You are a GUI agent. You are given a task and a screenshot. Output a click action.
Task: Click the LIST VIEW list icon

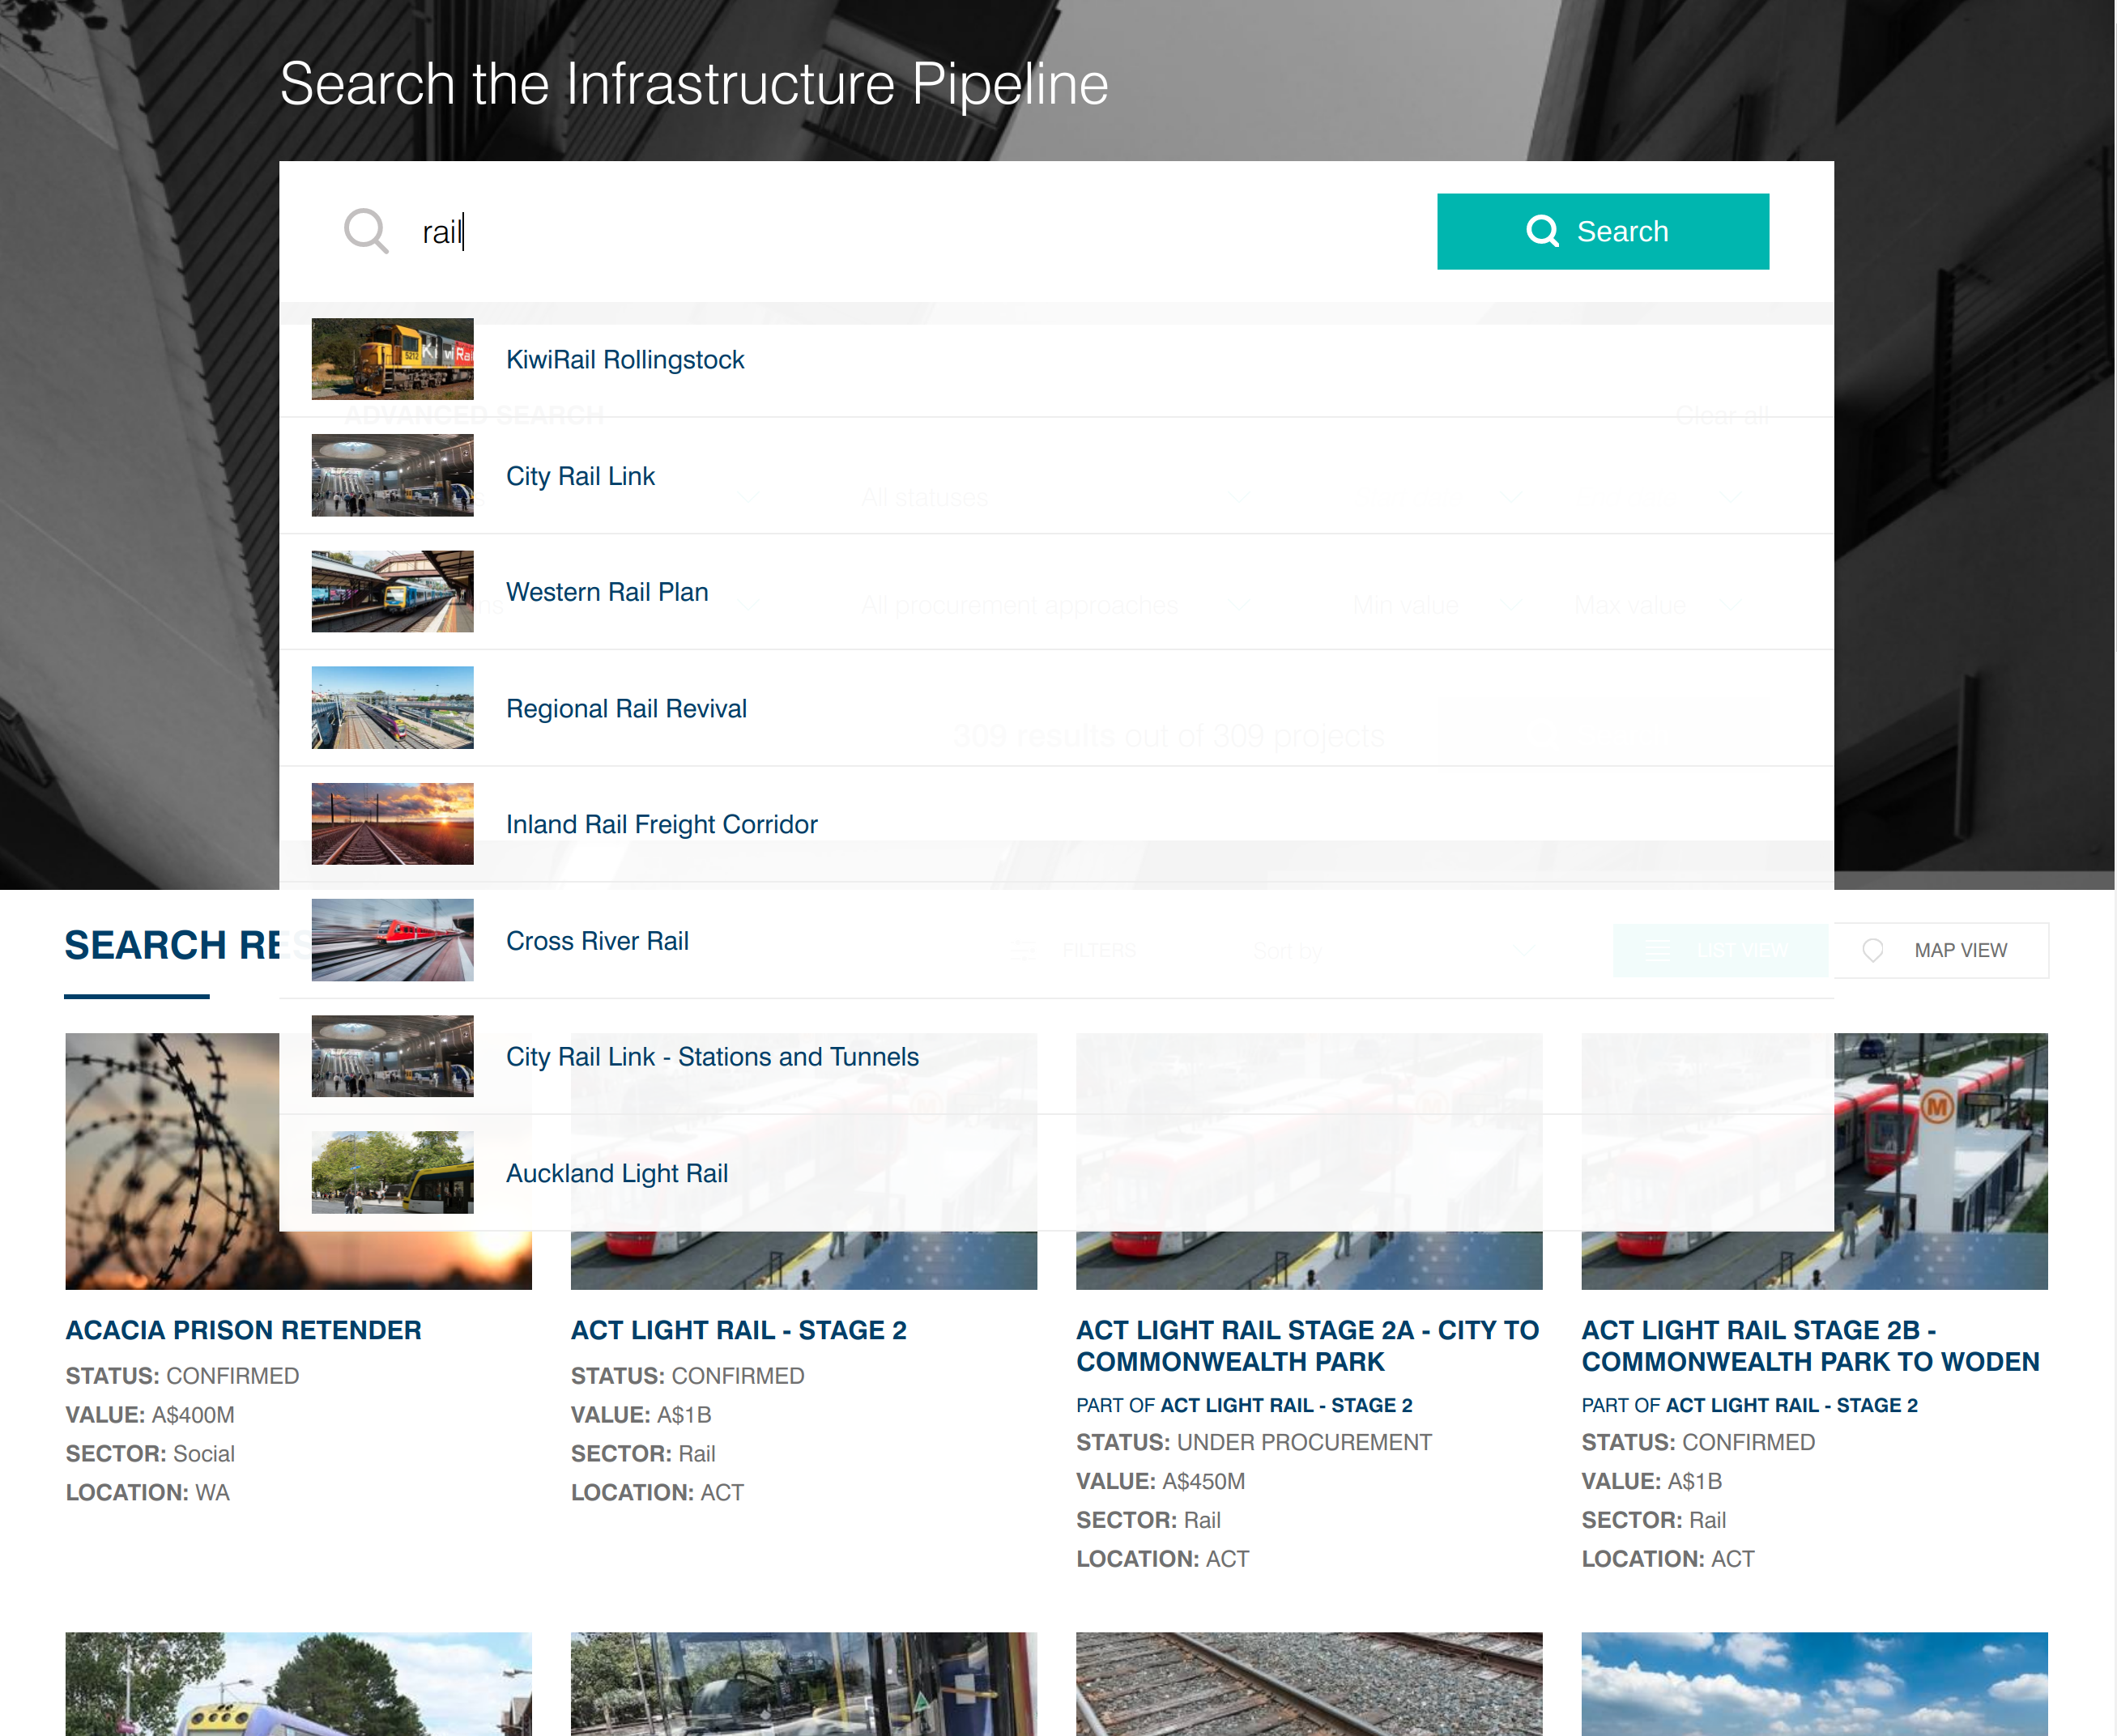[1660, 950]
